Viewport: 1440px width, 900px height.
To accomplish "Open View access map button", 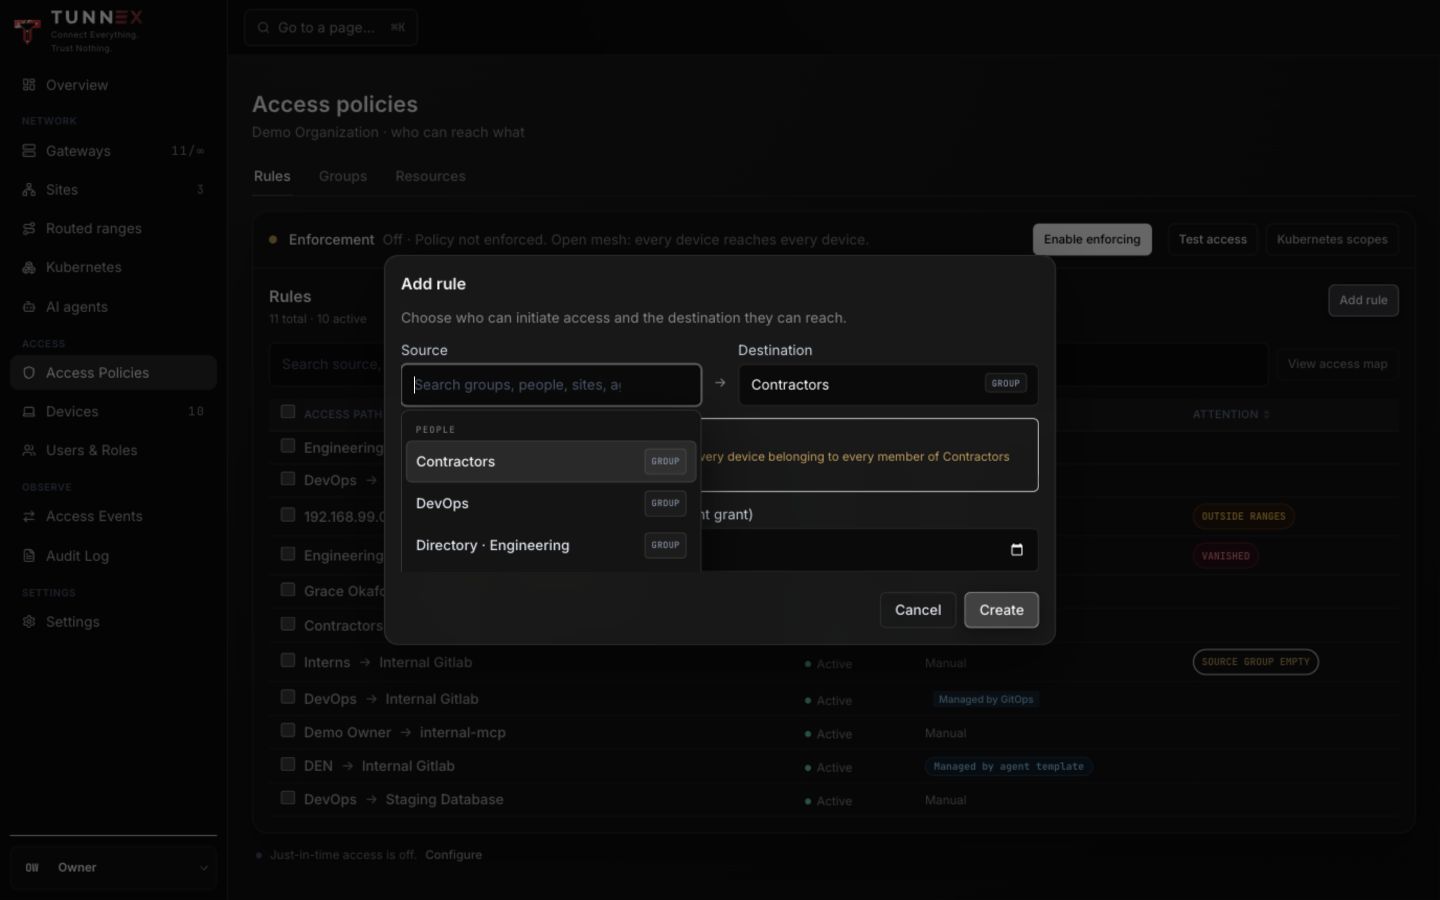I will (x=1337, y=364).
